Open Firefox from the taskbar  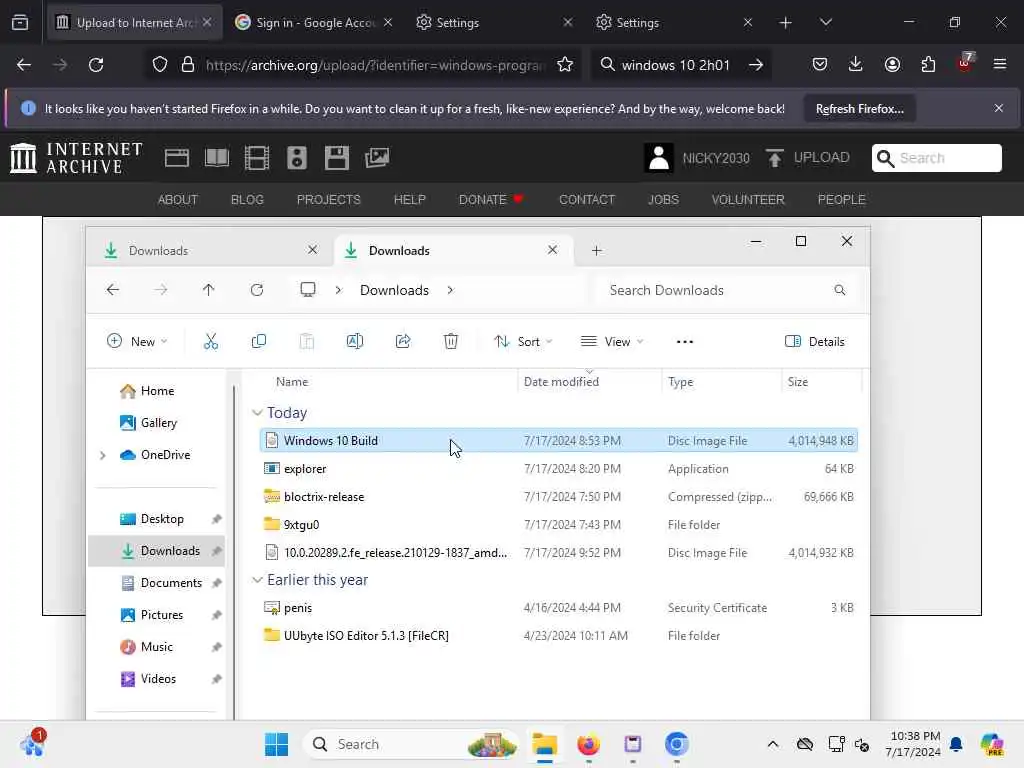point(588,744)
